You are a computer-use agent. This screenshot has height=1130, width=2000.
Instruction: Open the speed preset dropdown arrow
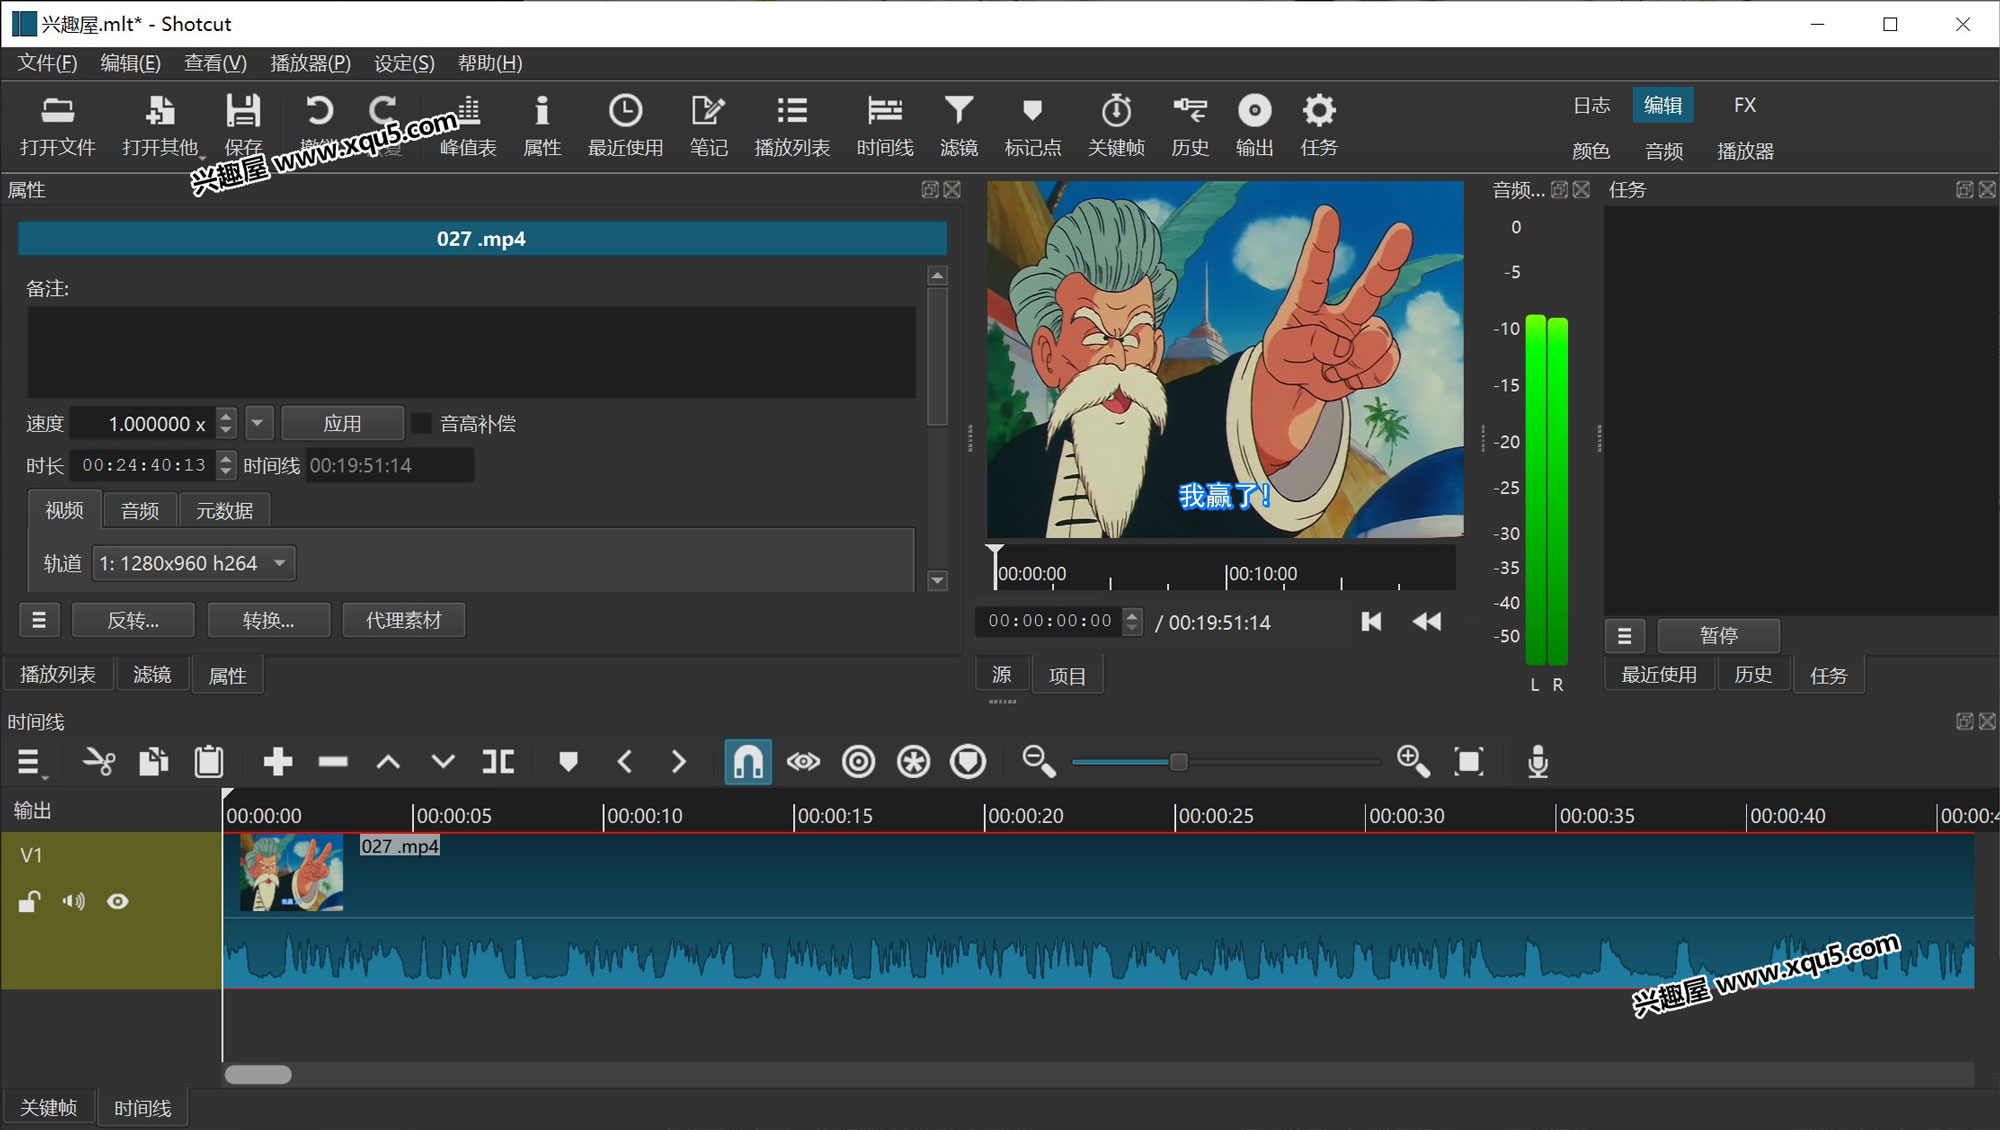258,424
